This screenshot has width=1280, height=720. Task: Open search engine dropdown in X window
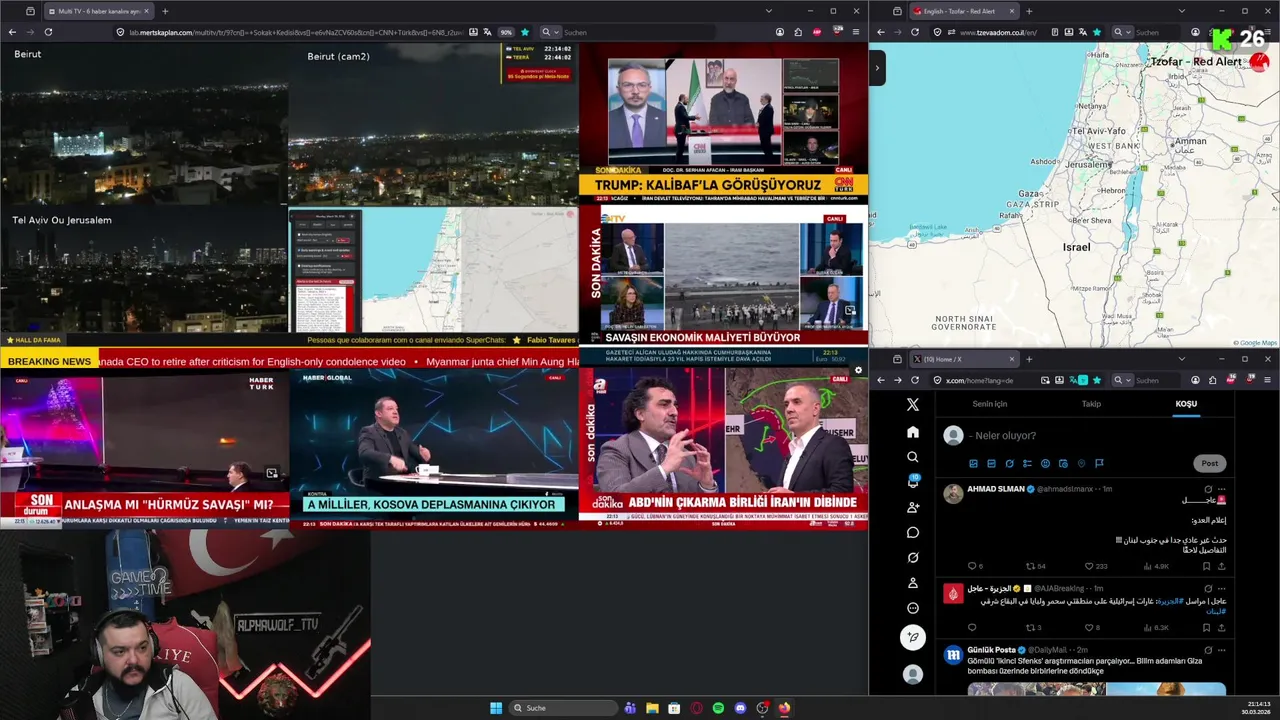click(1124, 380)
